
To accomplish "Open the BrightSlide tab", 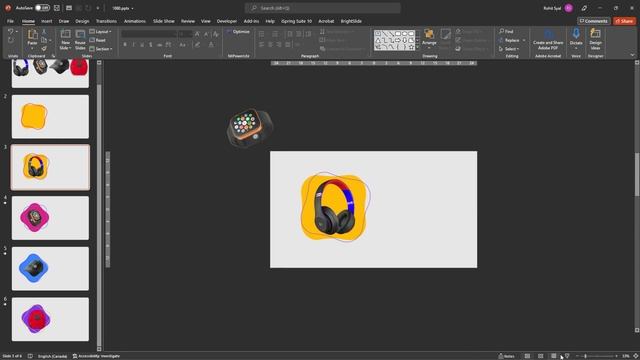I will point(351,21).
